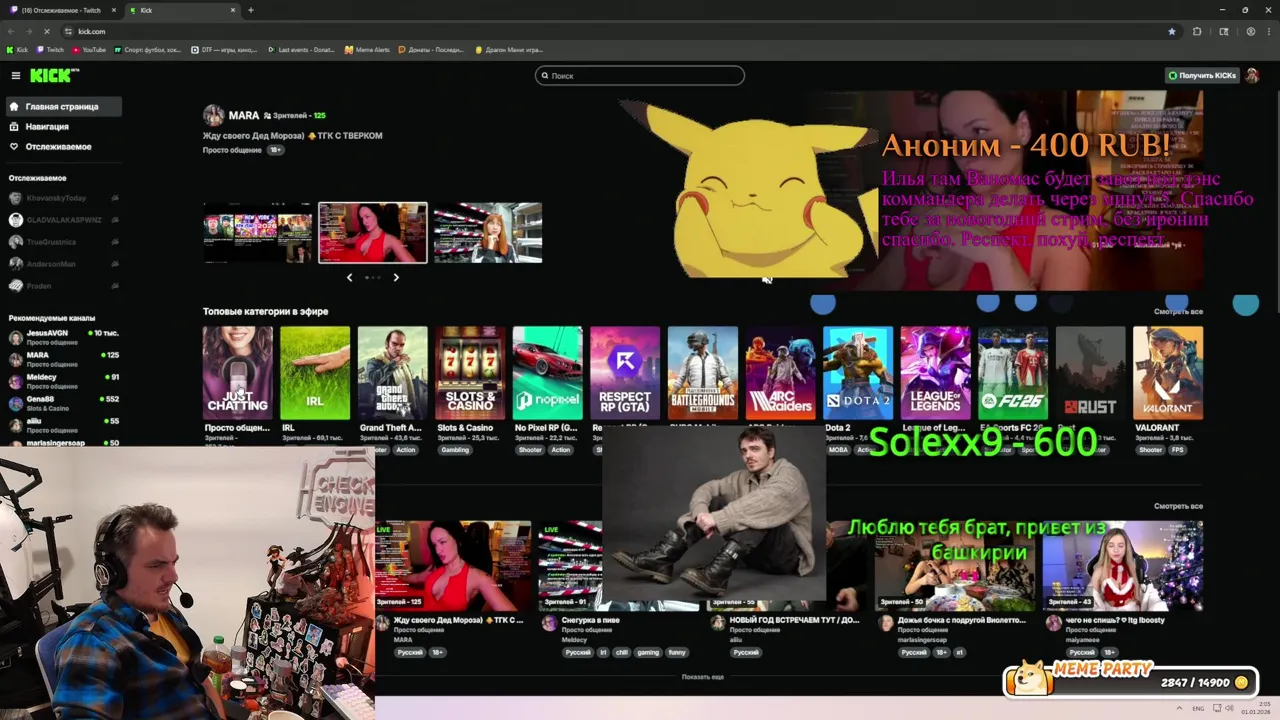Click the FPS tag under VALORANT
Image resolution: width=1280 pixels, height=720 pixels.
click(x=1178, y=450)
